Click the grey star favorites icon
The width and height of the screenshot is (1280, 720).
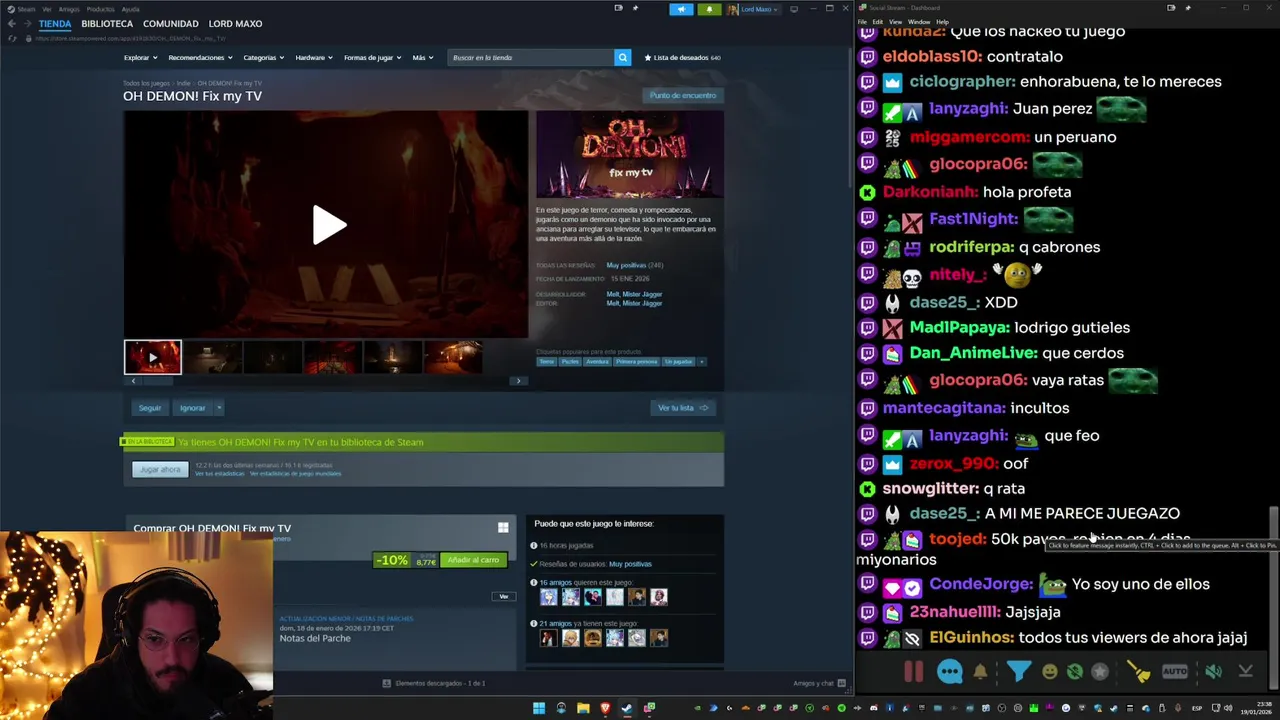[x=1100, y=672]
